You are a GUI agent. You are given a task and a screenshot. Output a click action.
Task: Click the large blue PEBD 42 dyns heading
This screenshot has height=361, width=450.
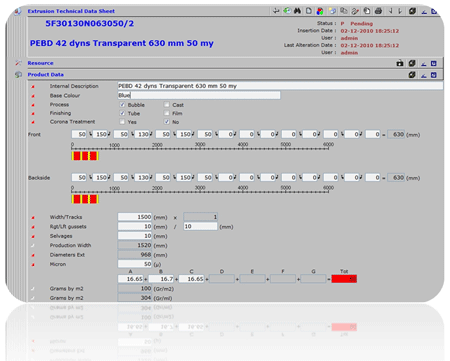pos(122,43)
